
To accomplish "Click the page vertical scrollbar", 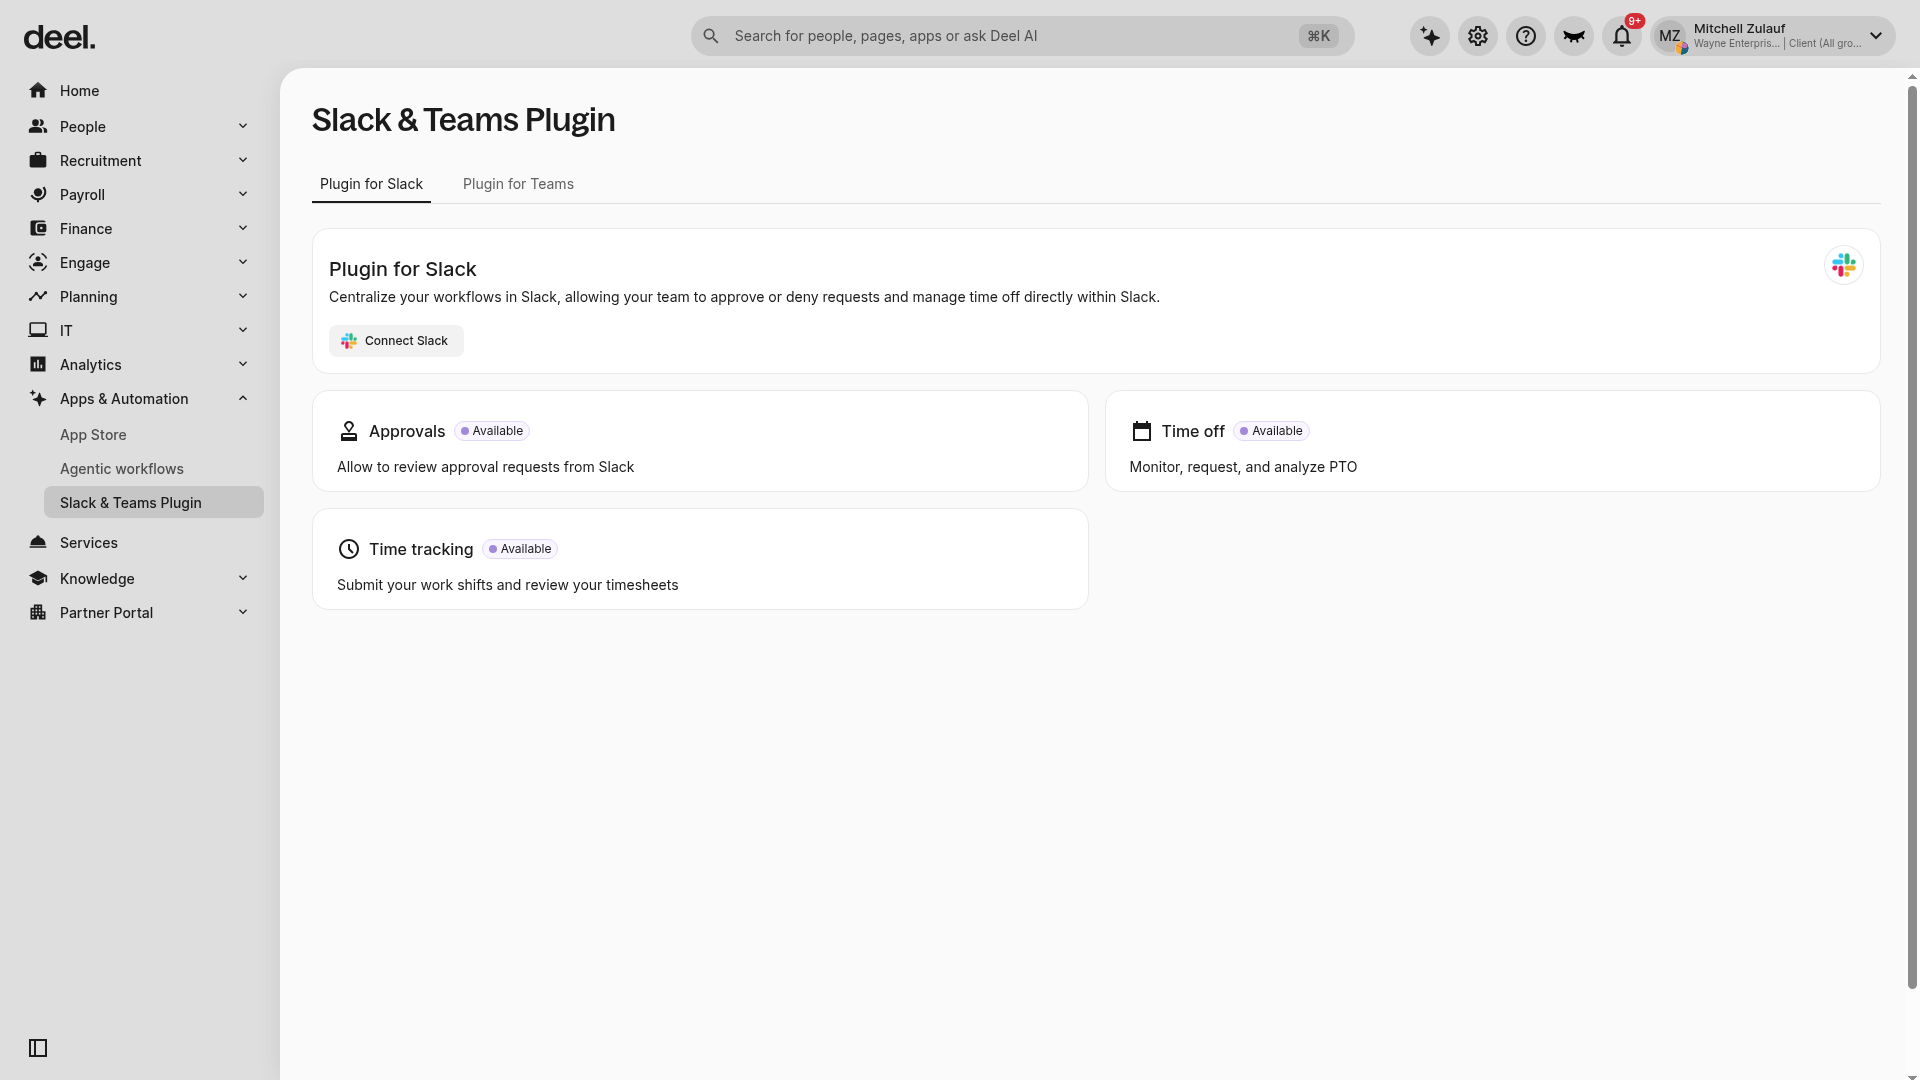I will tap(1912, 538).
